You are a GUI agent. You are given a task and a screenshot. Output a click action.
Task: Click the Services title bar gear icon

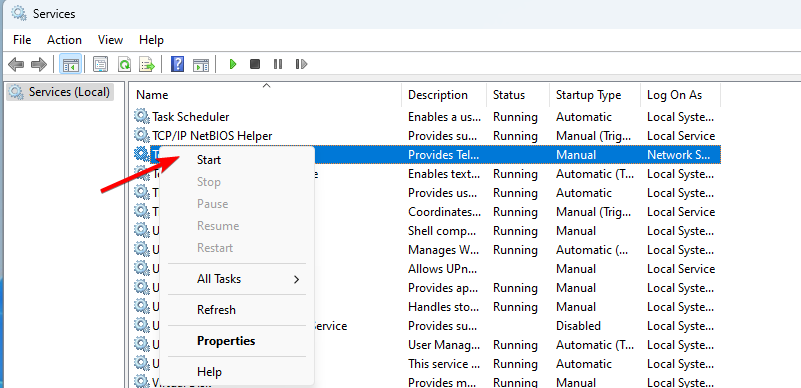(x=18, y=13)
